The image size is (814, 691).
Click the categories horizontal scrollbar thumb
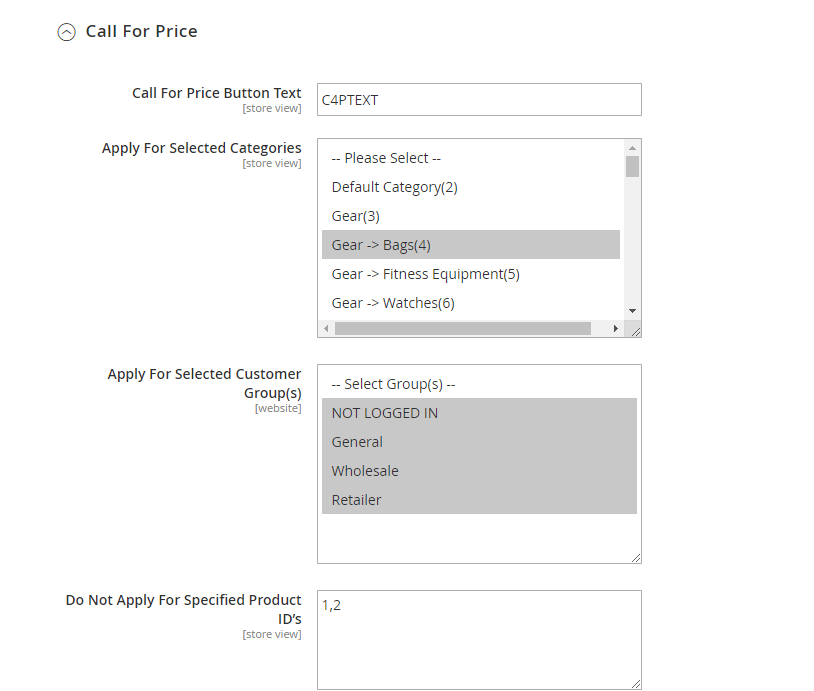click(463, 329)
